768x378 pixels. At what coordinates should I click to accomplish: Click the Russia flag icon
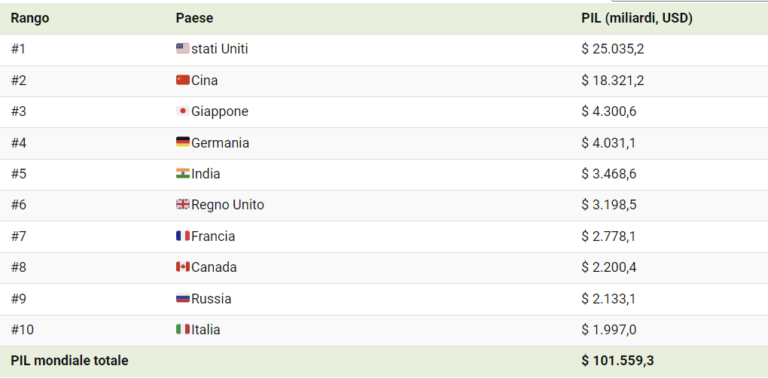coord(183,298)
